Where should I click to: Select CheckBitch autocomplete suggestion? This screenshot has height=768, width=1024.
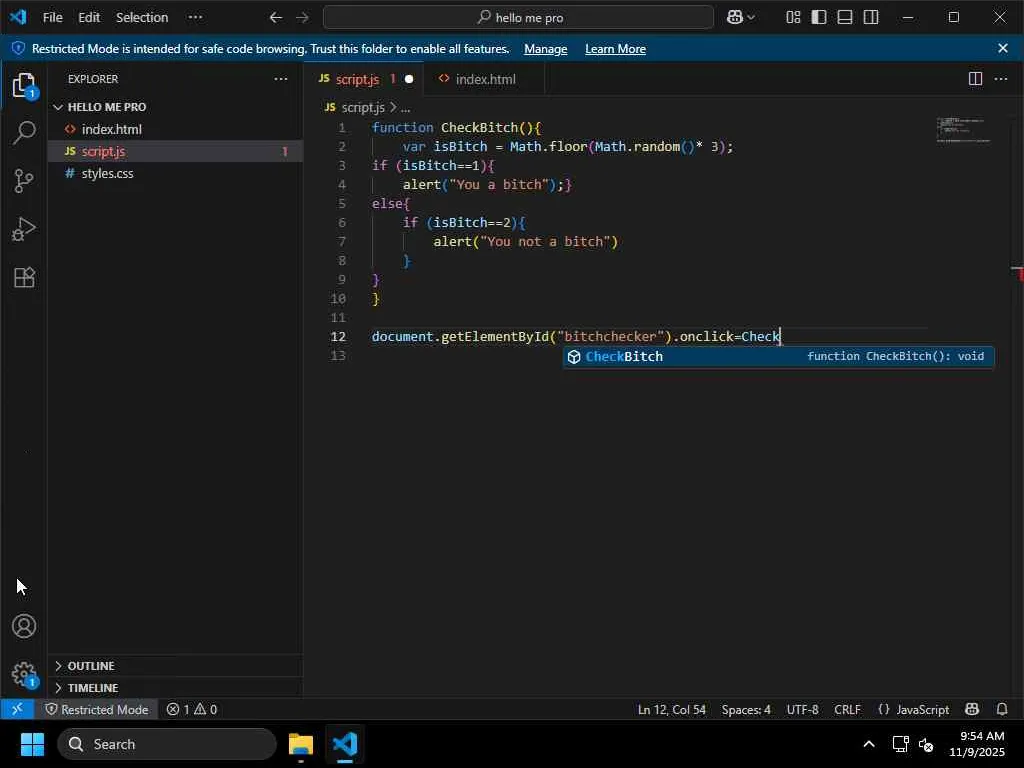pyautogui.click(x=624, y=357)
